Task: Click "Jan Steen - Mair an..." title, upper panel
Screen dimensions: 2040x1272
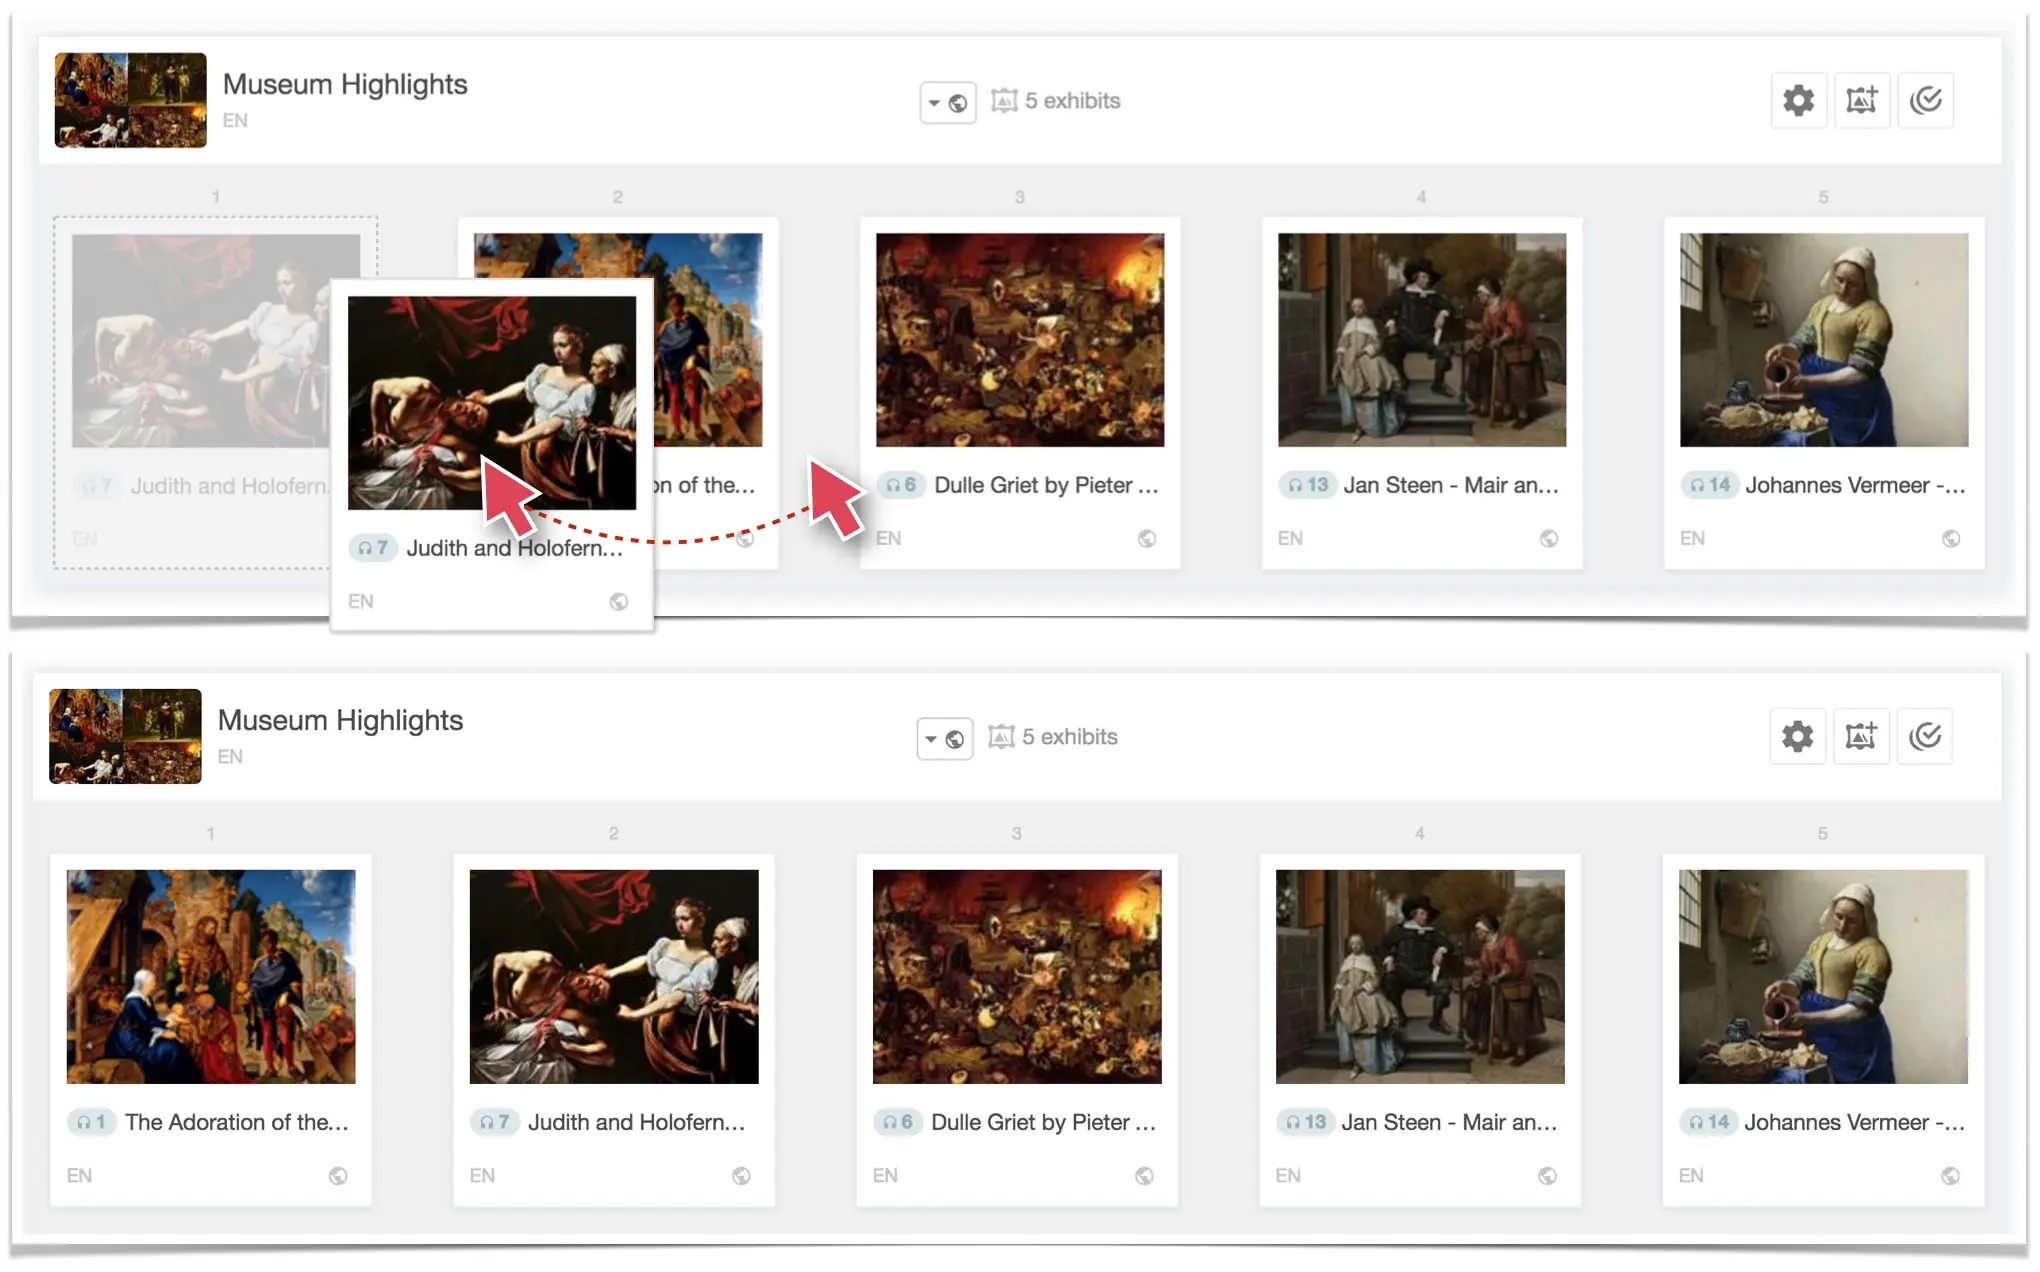Action: tap(1451, 485)
